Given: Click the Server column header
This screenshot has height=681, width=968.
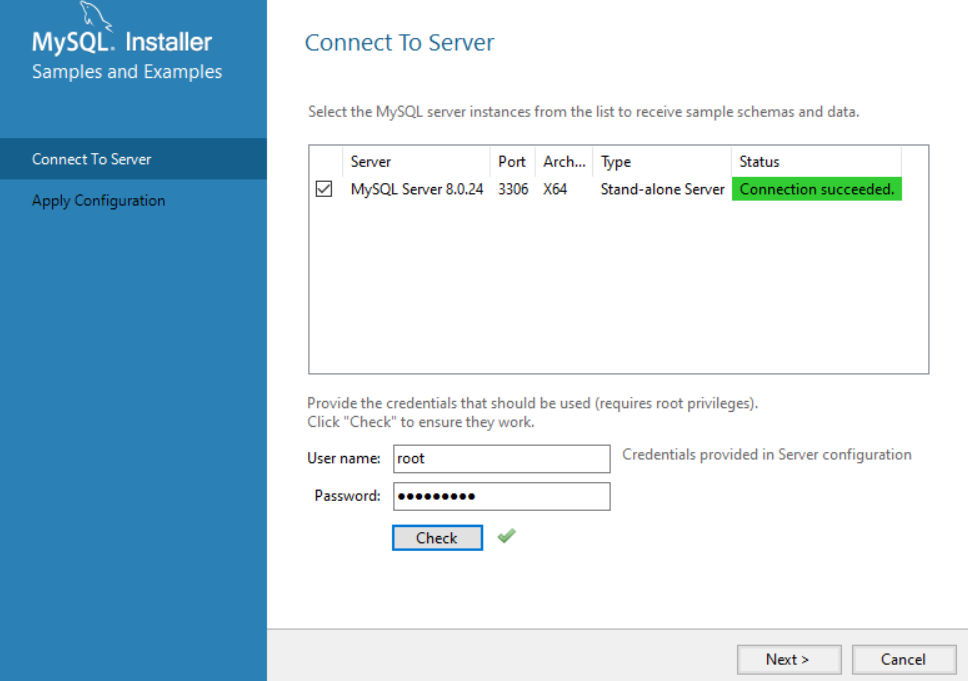Looking at the screenshot, I should point(416,162).
